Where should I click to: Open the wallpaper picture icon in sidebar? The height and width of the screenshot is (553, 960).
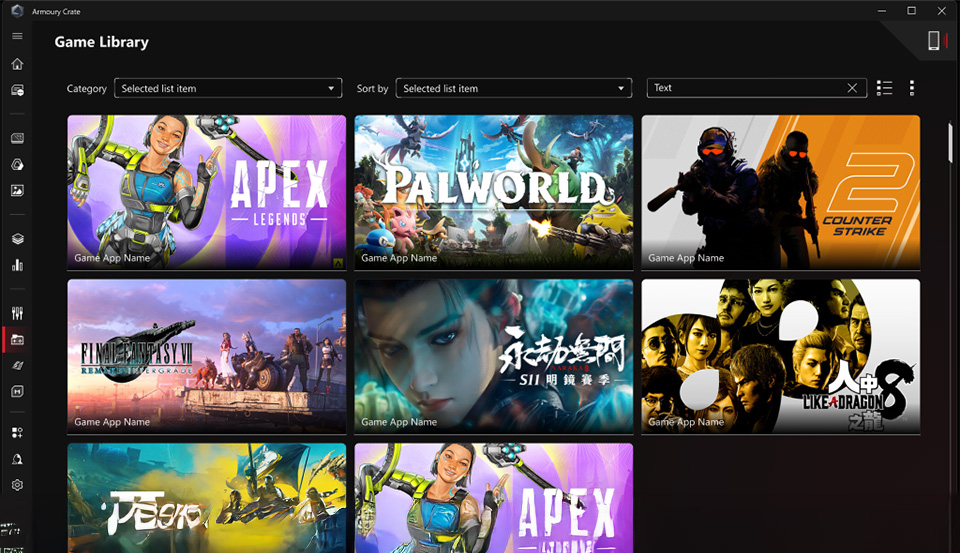click(x=17, y=190)
